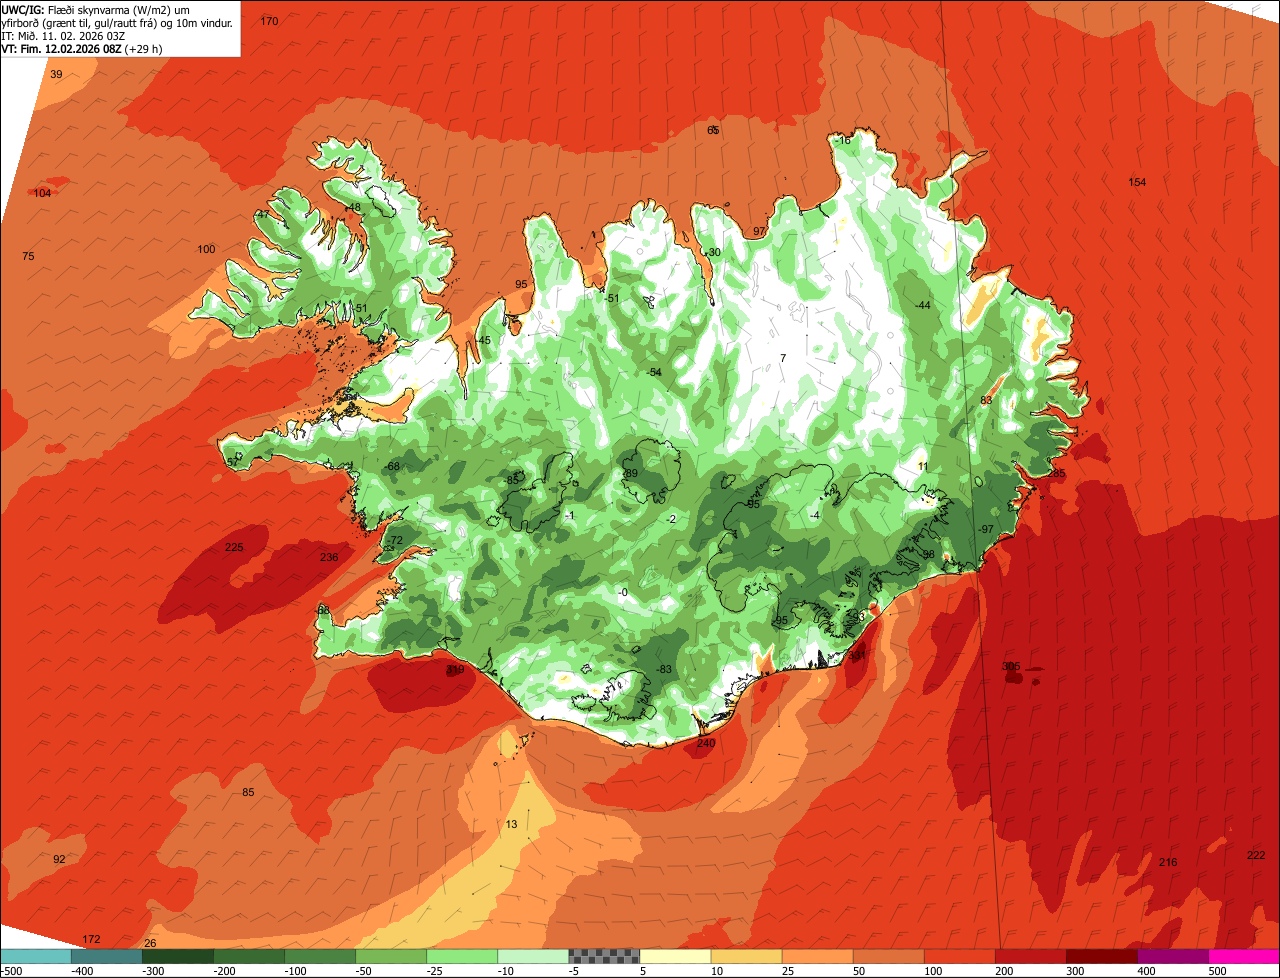
Task: Click the legend label '-300'
Action: pos(154,971)
